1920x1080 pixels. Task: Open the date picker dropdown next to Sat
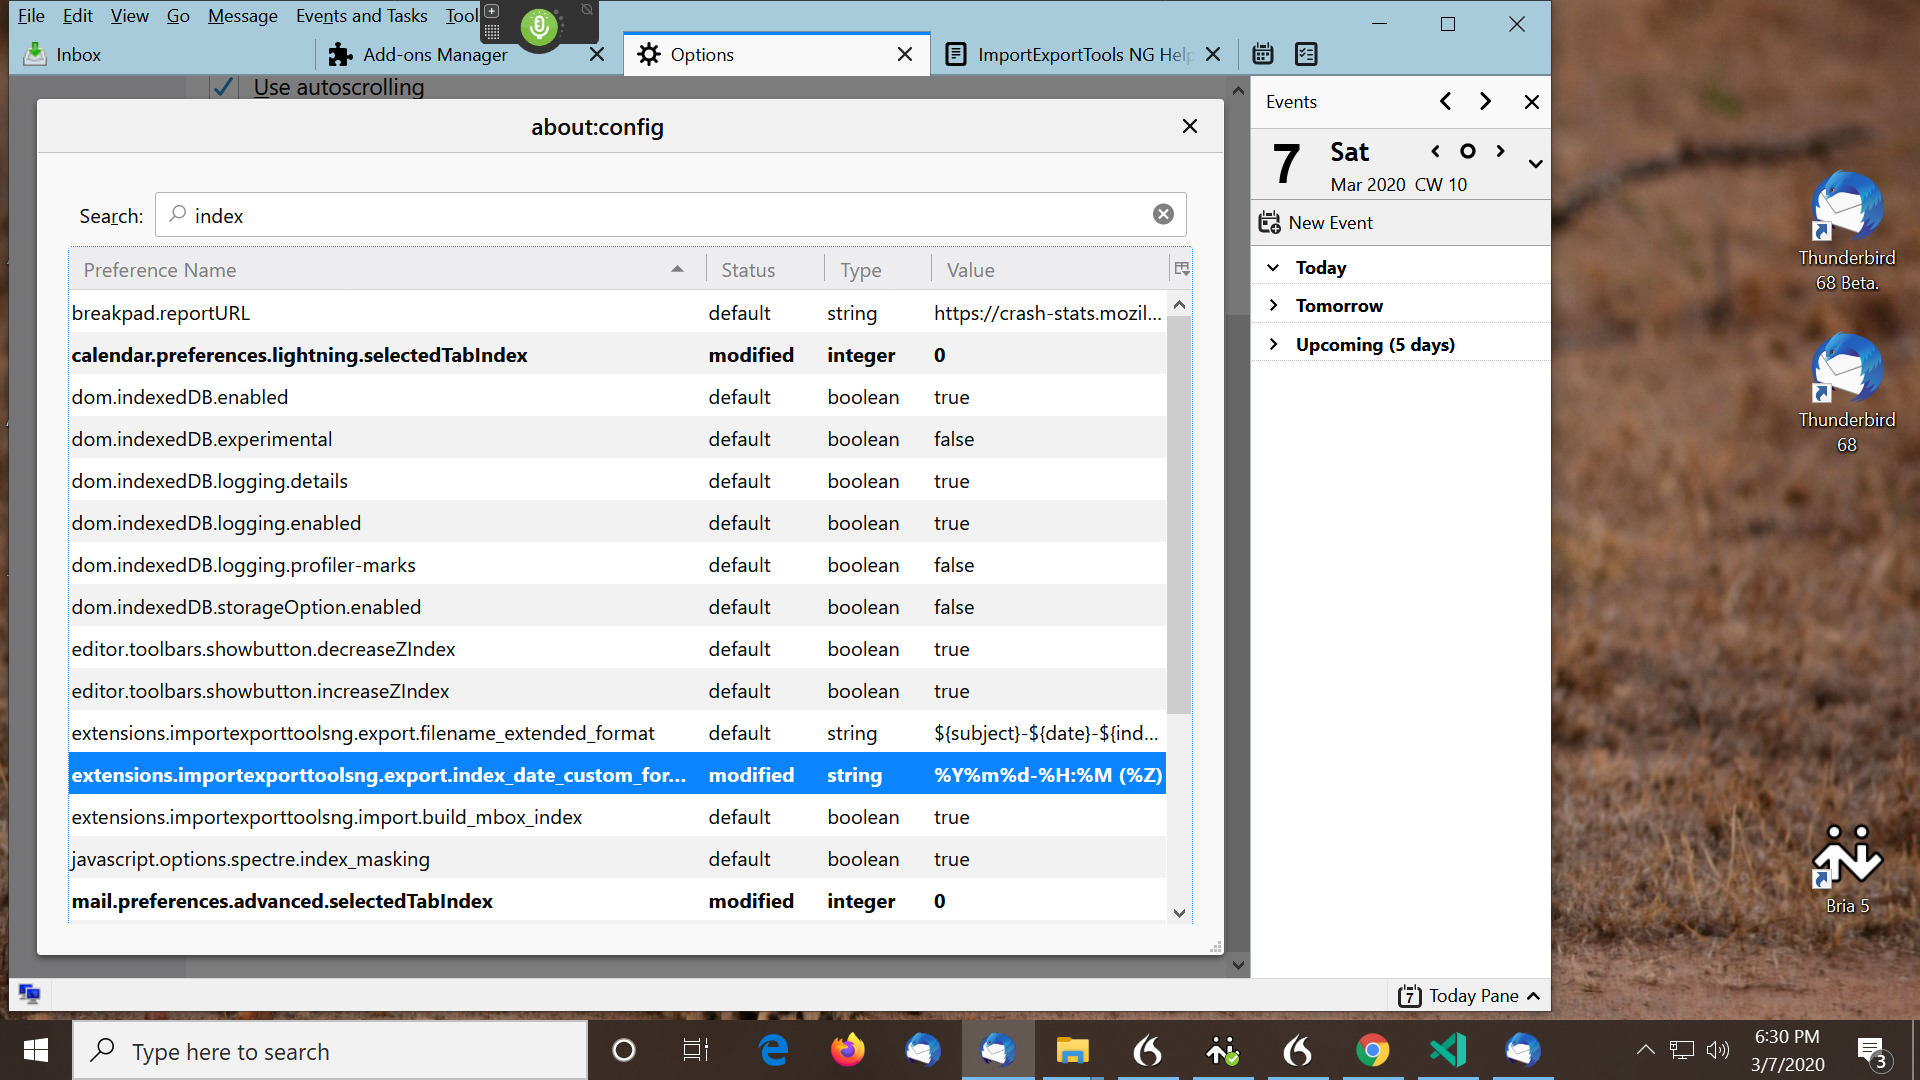[1535, 164]
